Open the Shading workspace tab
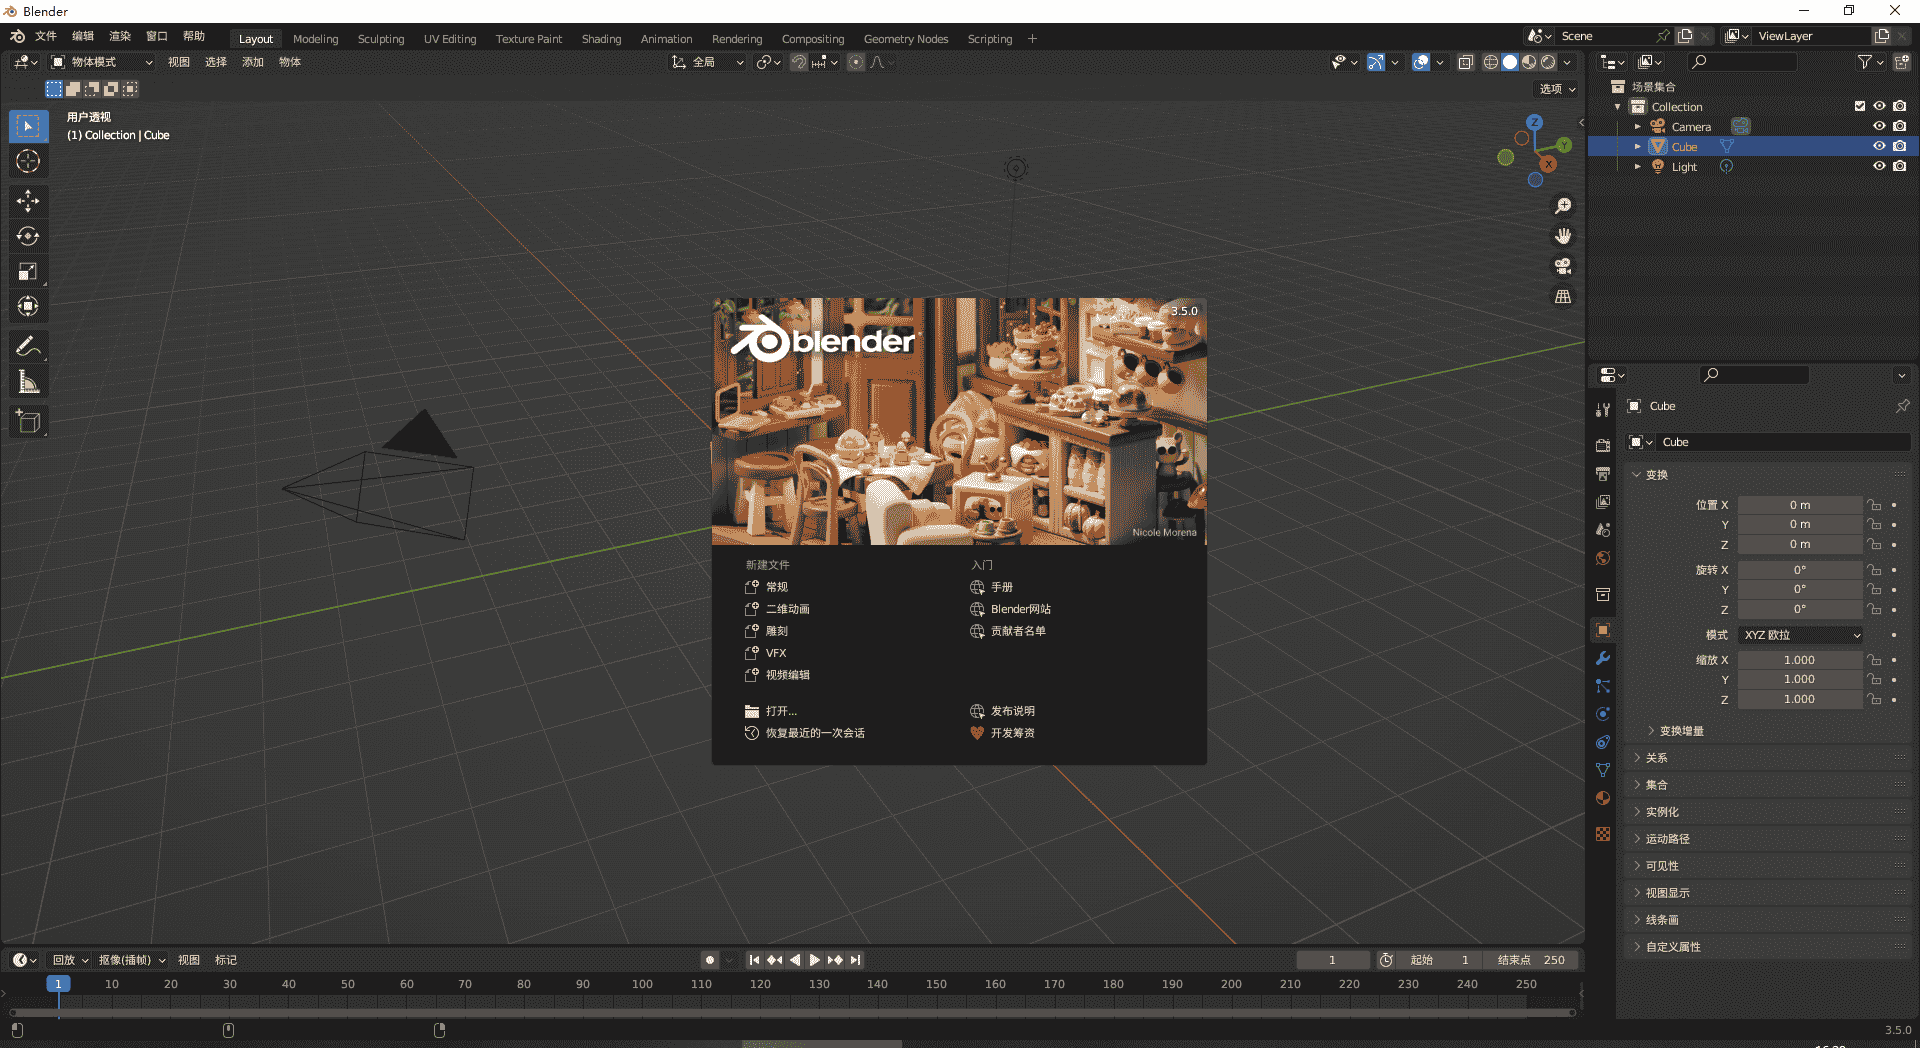This screenshot has height=1048, width=1920. tap(601, 39)
